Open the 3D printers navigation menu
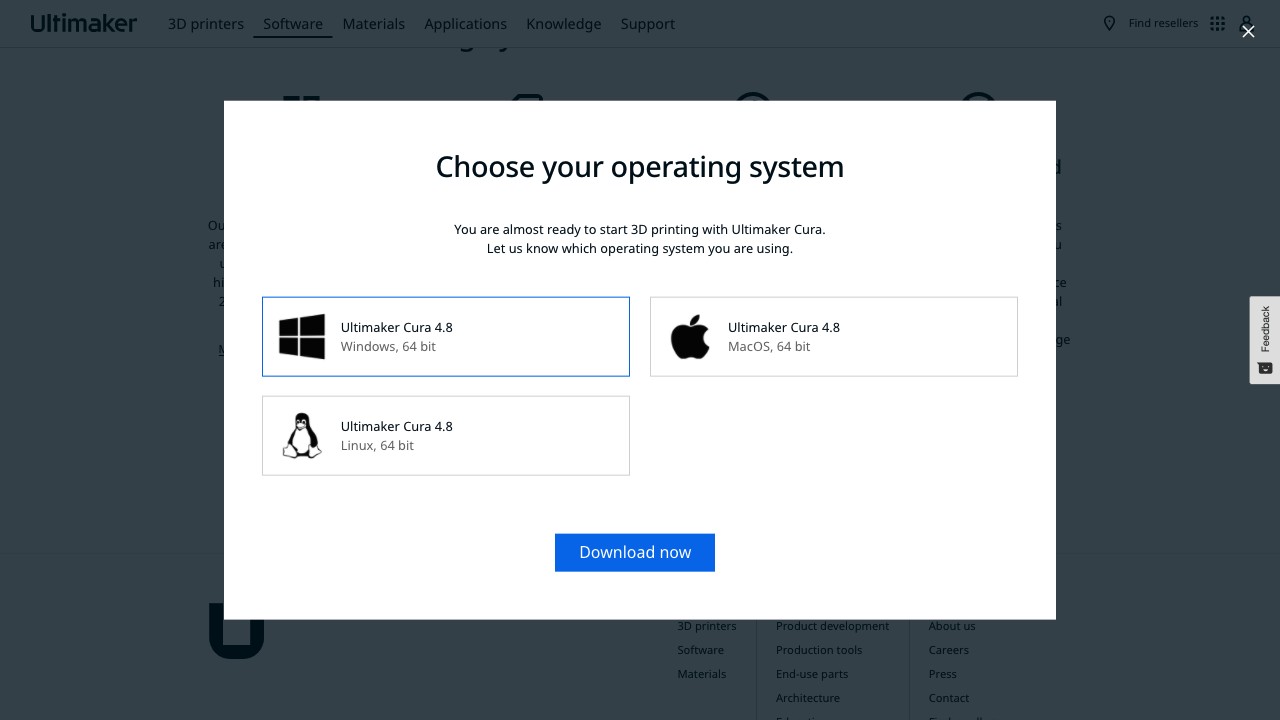Image resolution: width=1280 pixels, height=720 pixels. 206,24
